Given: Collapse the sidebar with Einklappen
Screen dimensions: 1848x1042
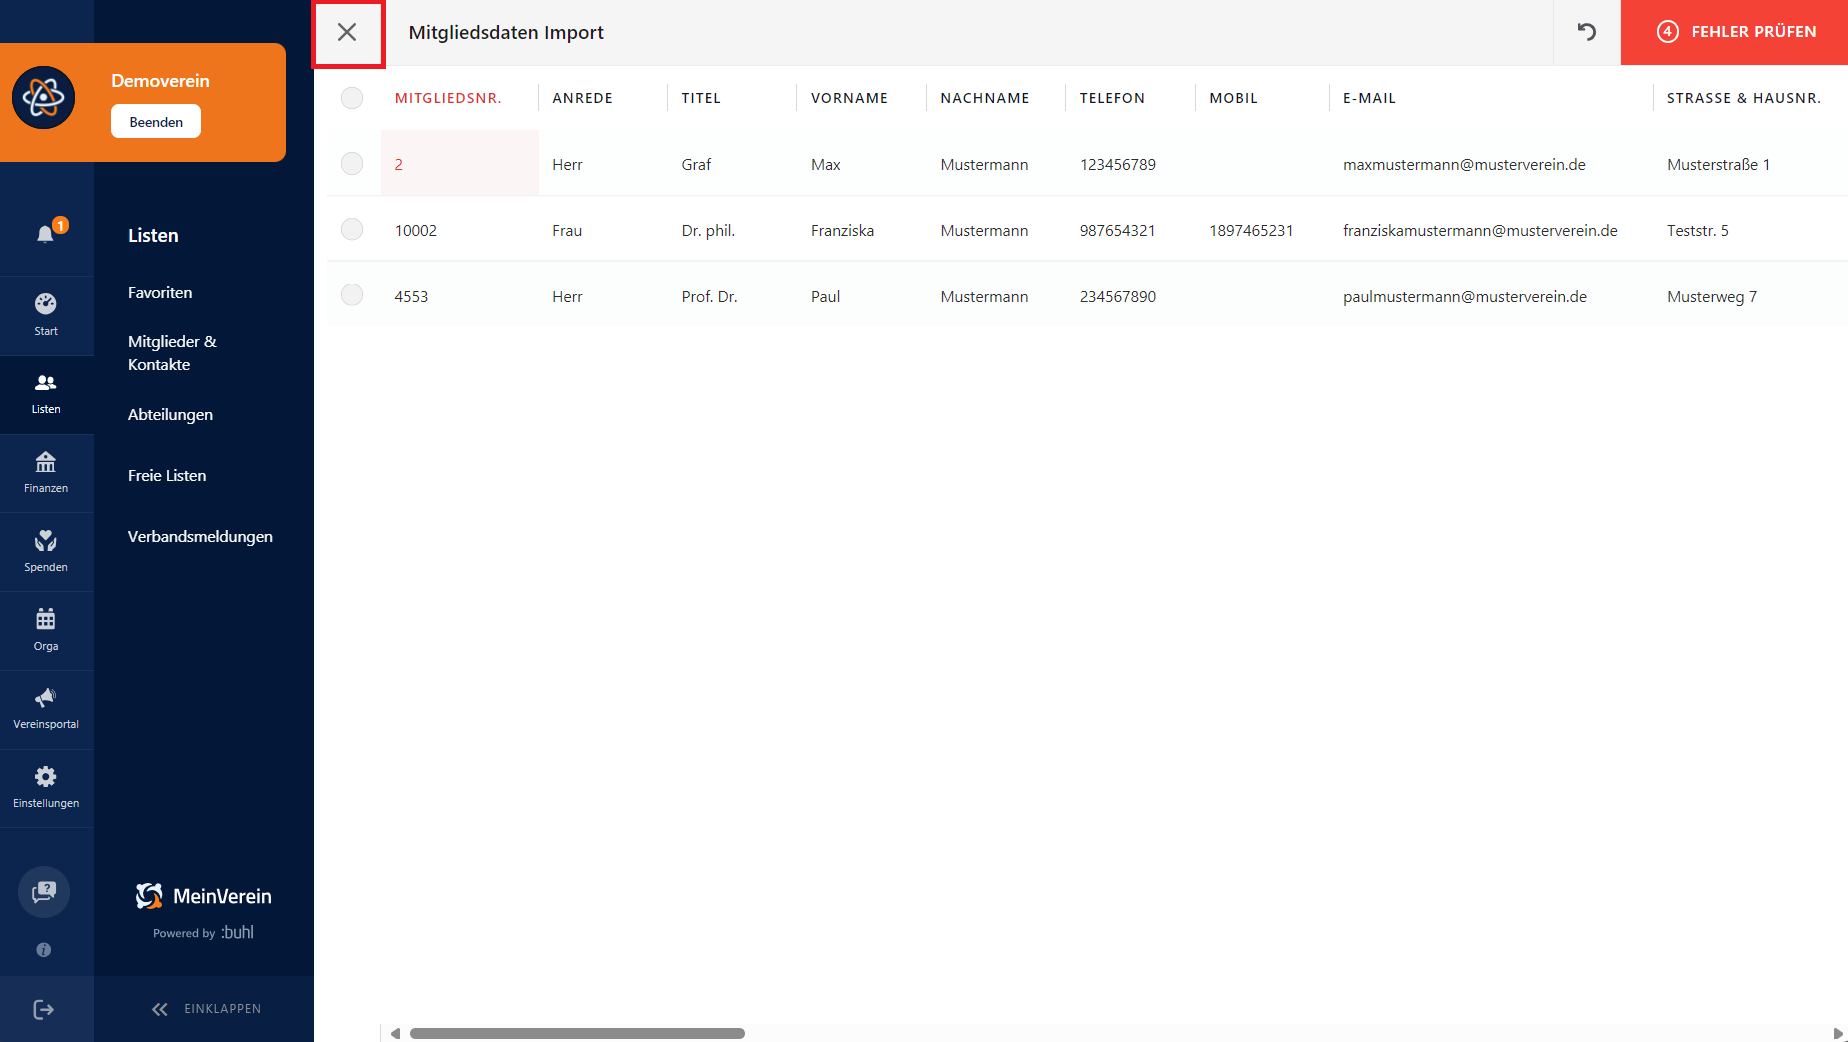Looking at the screenshot, I should (x=206, y=1009).
